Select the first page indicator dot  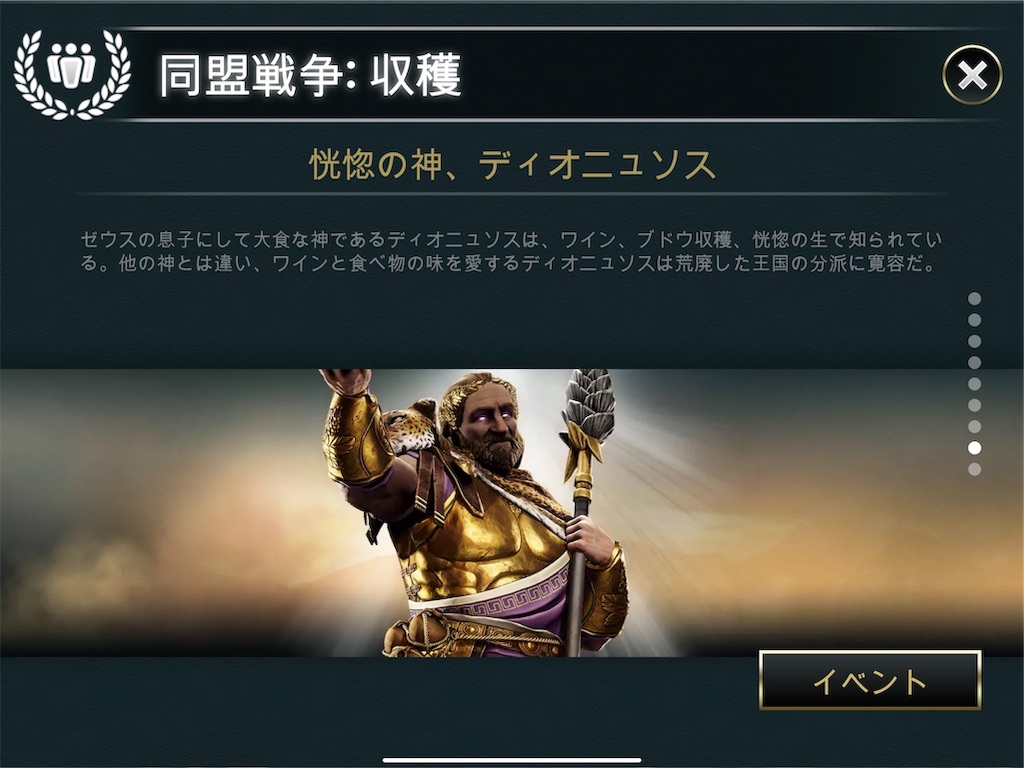pyautogui.click(x=974, y=298)
